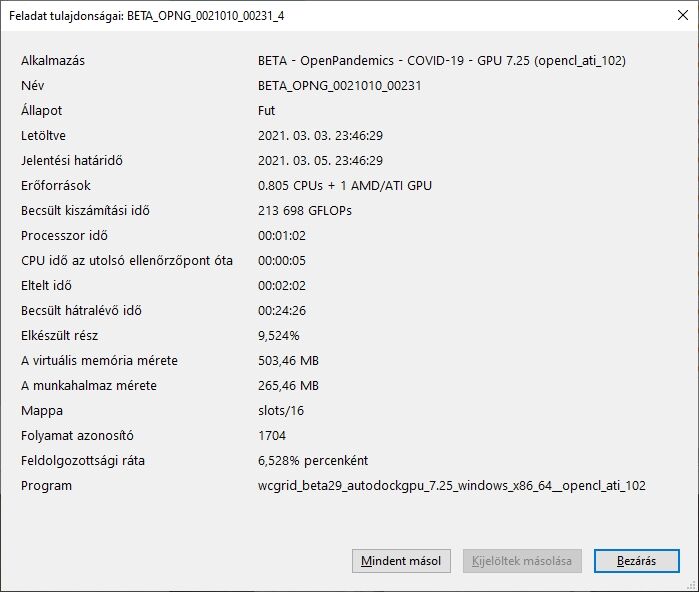The height and width of the screenshot is (592, 699).
Task: Select processor time 00:01:02
Action: (282, 235)
